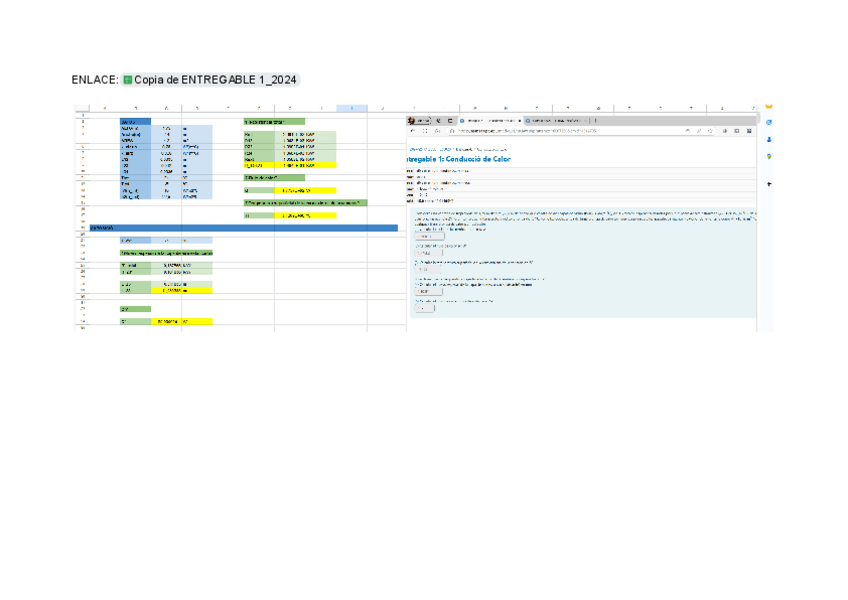
Task: Click the browser profile avatar picture
Action: pos(412,120)
